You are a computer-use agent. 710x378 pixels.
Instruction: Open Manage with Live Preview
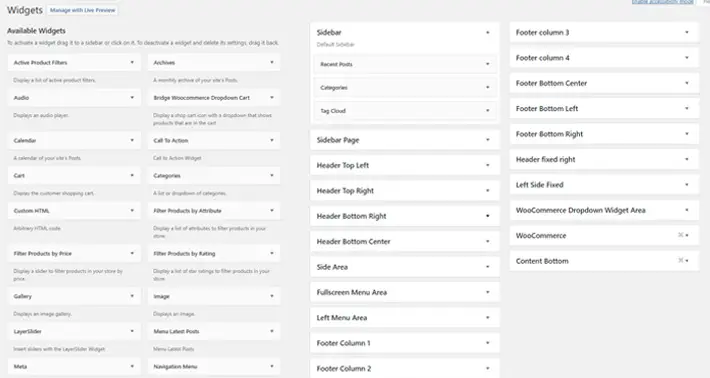pyautogui.click(x=82, y=10)
